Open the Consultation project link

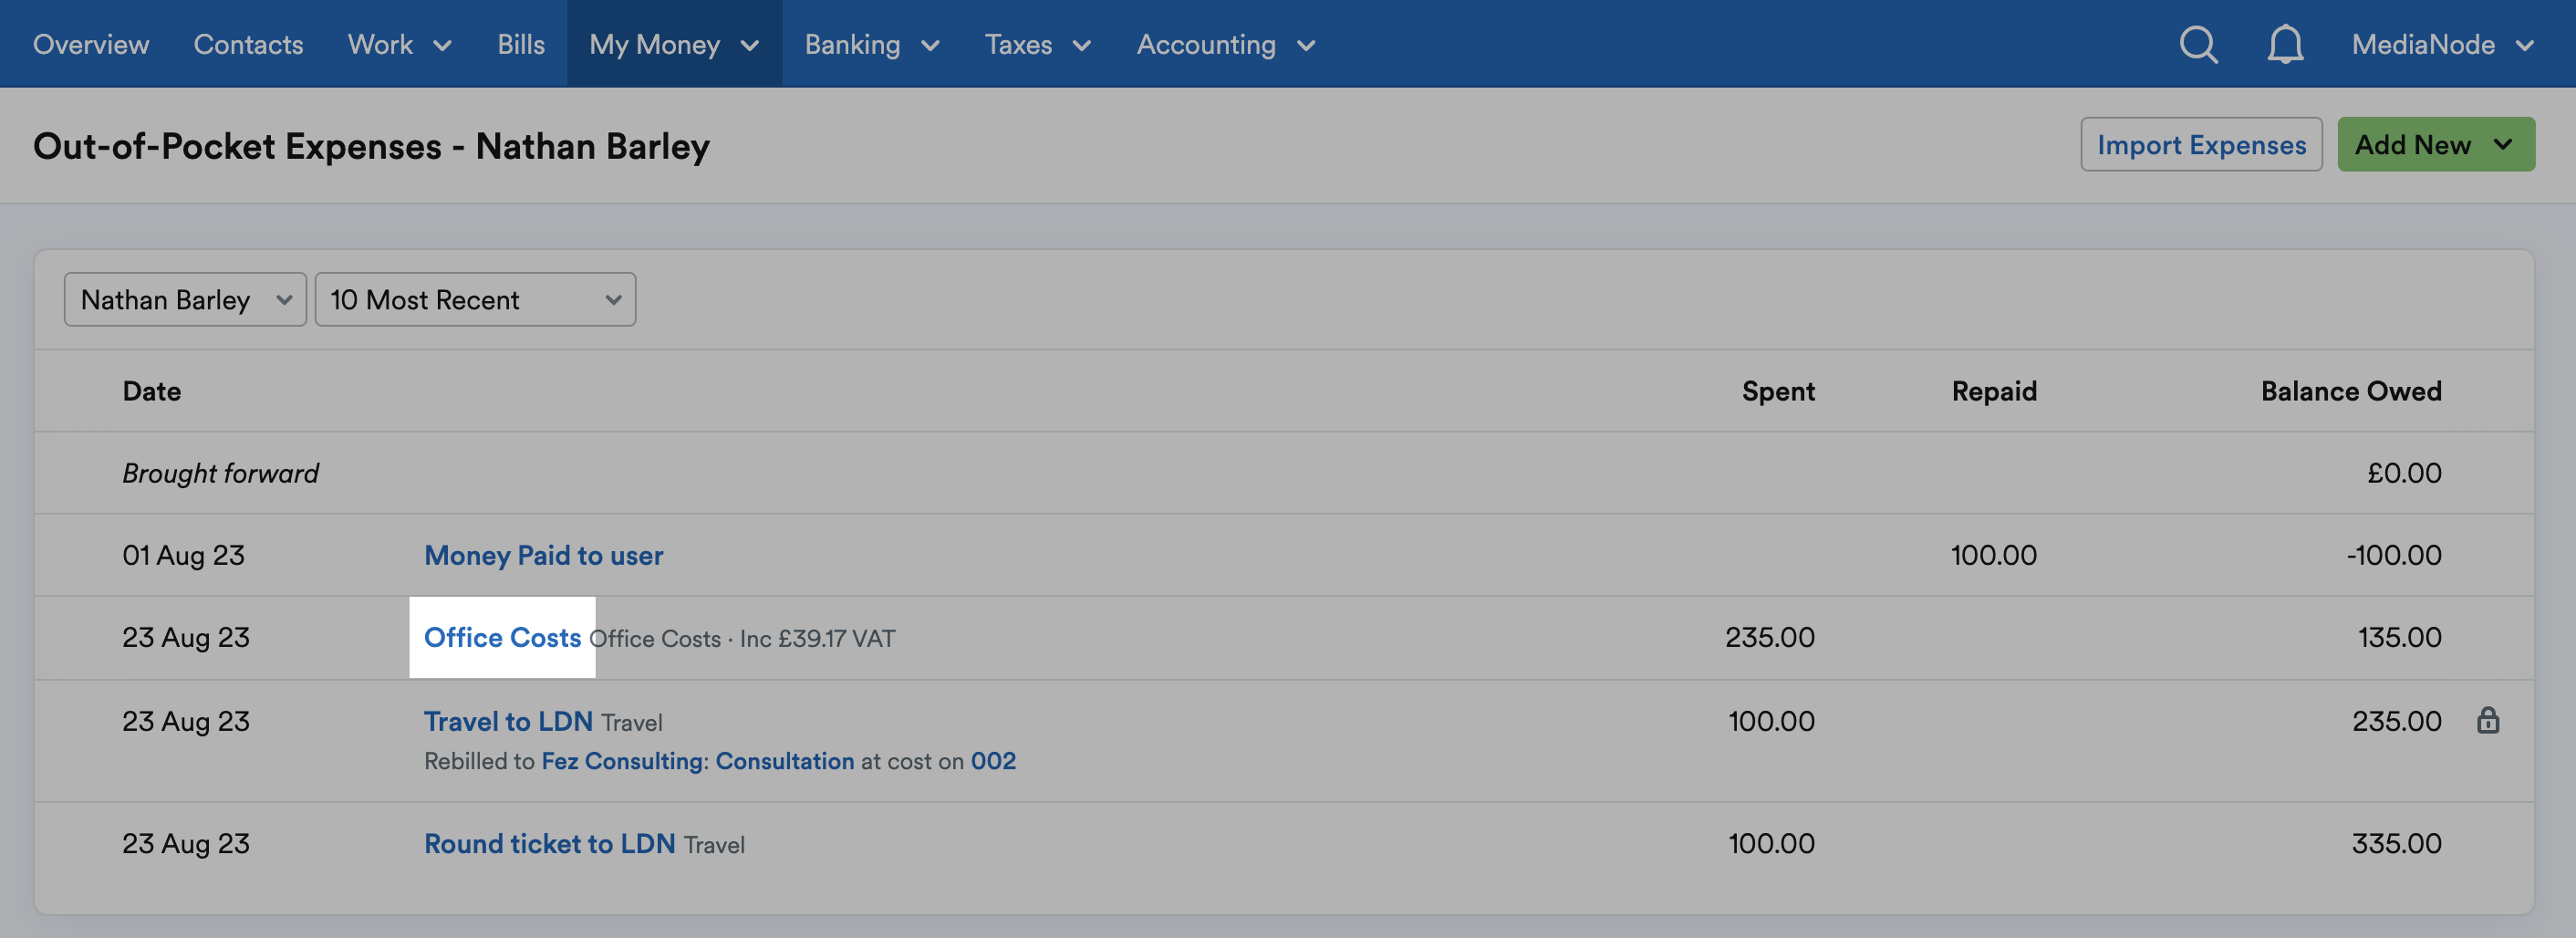(785, 761)
